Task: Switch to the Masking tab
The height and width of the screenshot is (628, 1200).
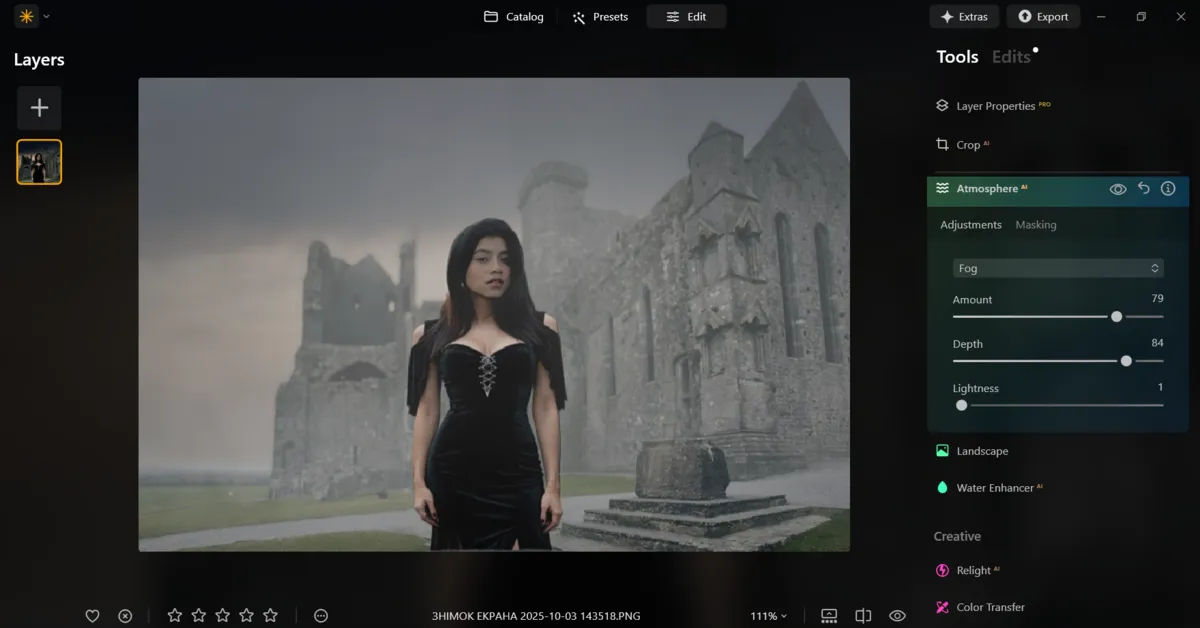Action: [1035, 224]
